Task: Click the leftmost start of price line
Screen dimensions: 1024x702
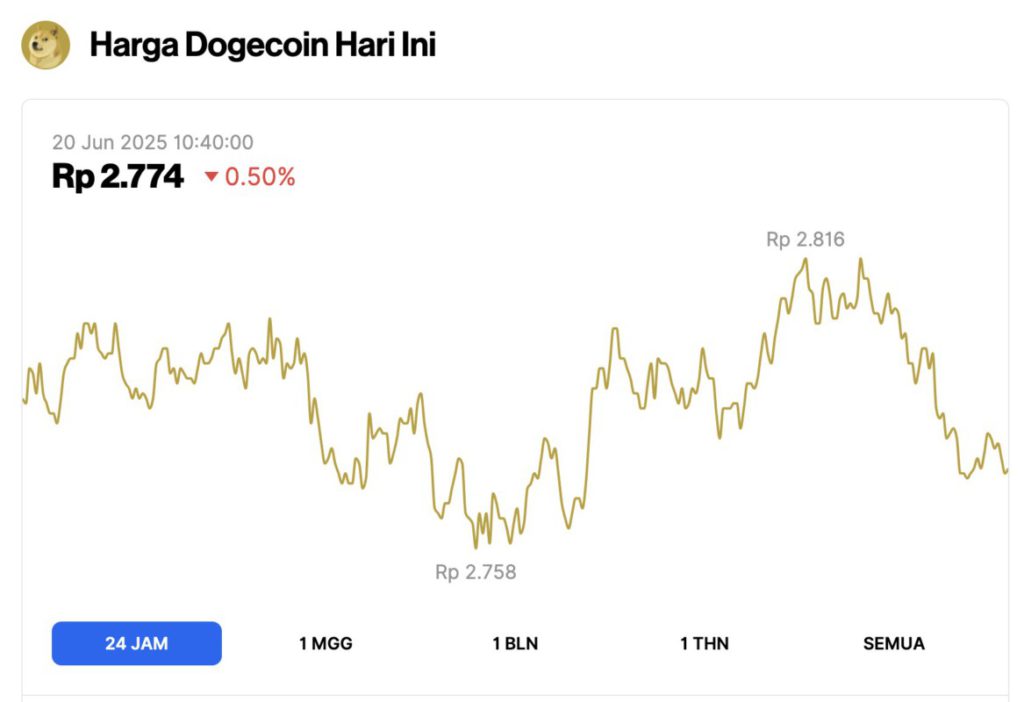Action: 25,400
